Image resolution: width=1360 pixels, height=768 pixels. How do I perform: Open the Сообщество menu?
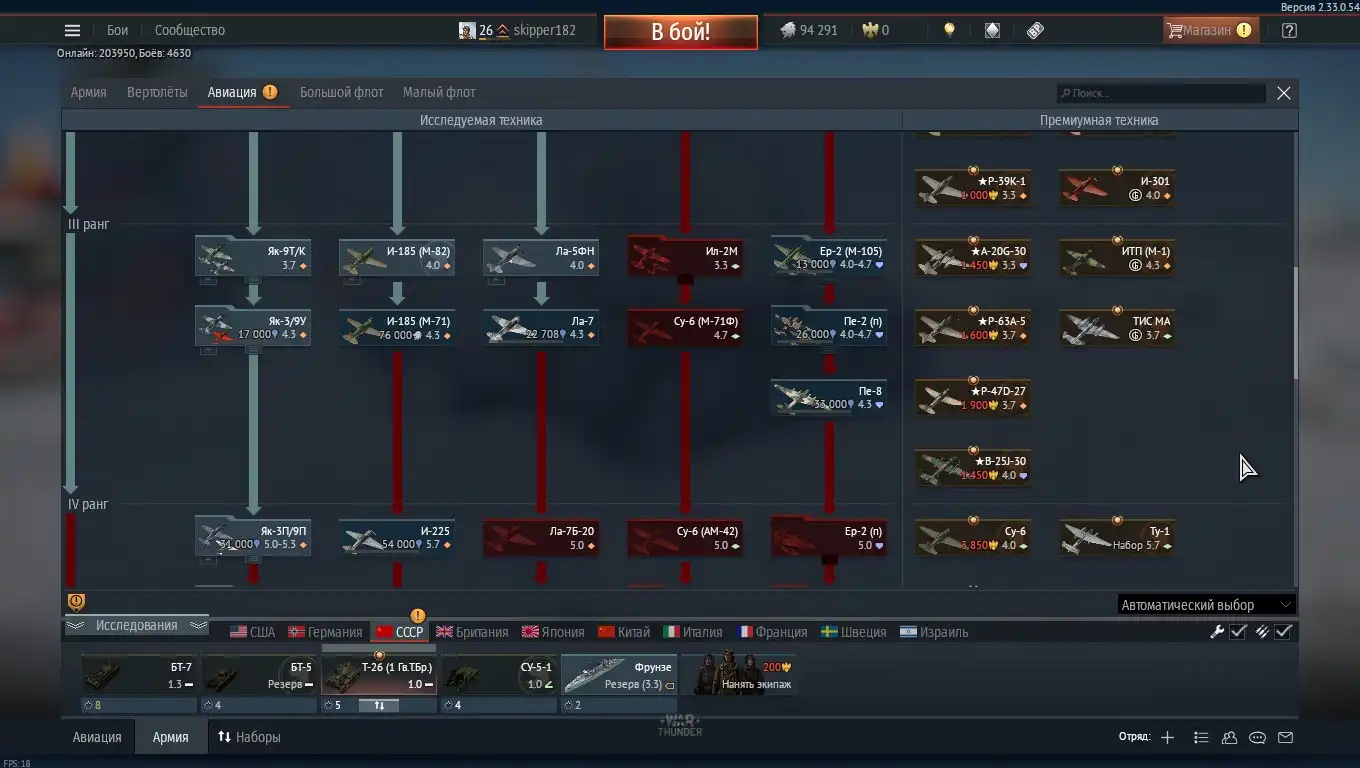[190, 30]
